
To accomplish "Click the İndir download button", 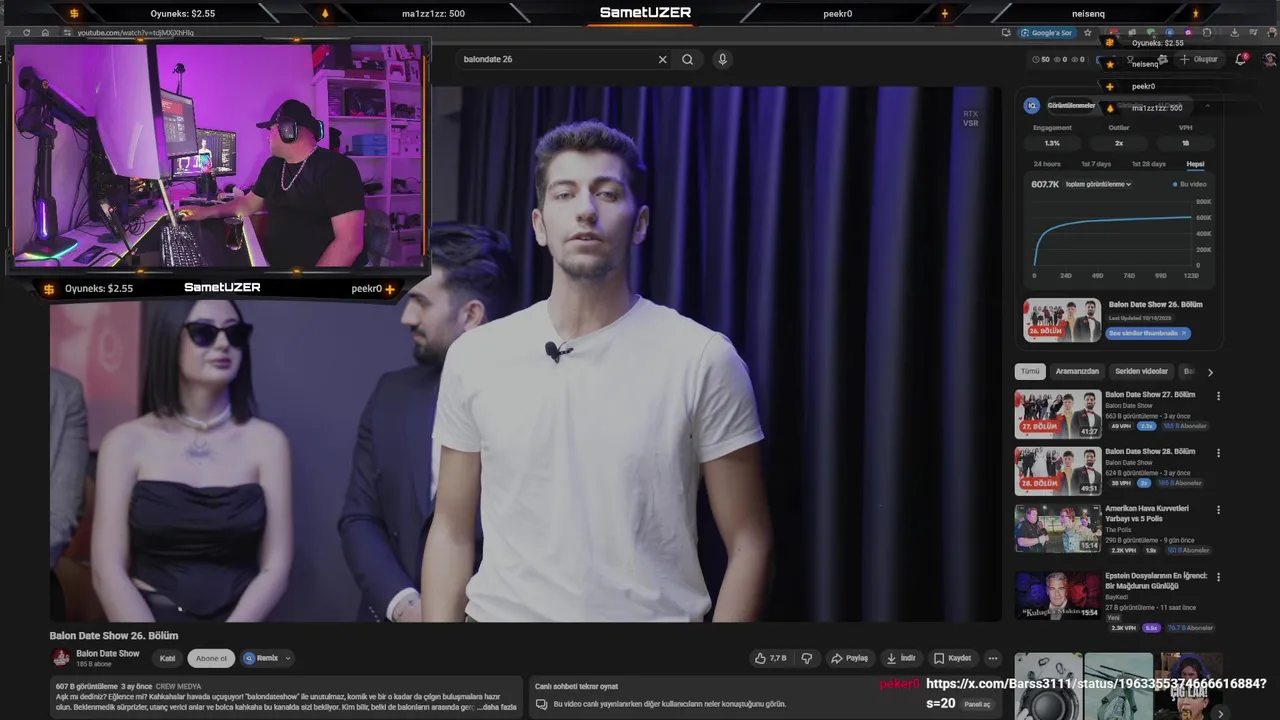I will click(x=900, y=658).
